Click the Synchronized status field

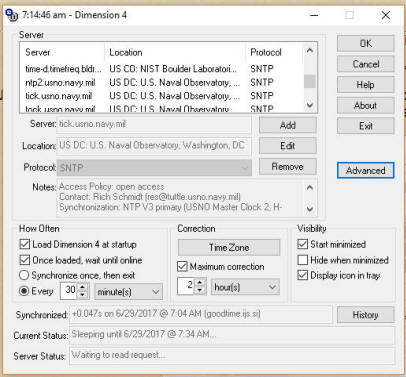click(x=201, y=314)
